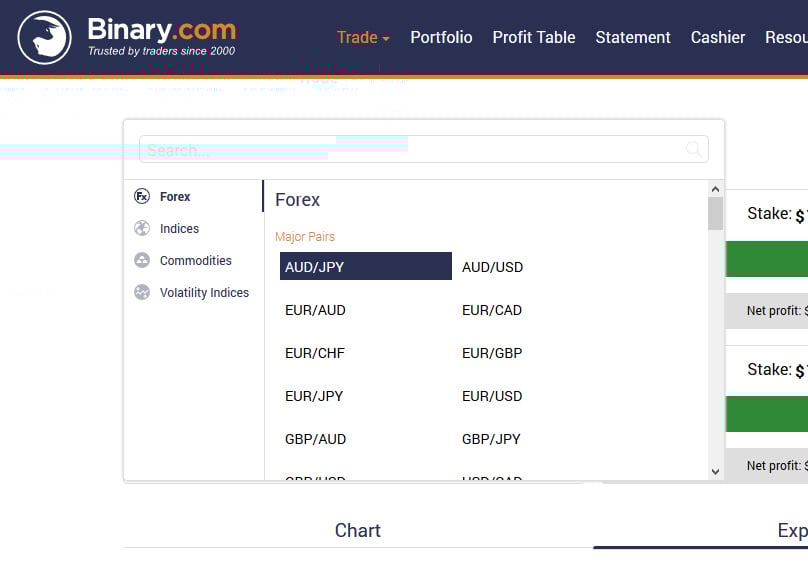Open the Portfolio menu item
The image size is (808, 585).
[x=441, y=37]
